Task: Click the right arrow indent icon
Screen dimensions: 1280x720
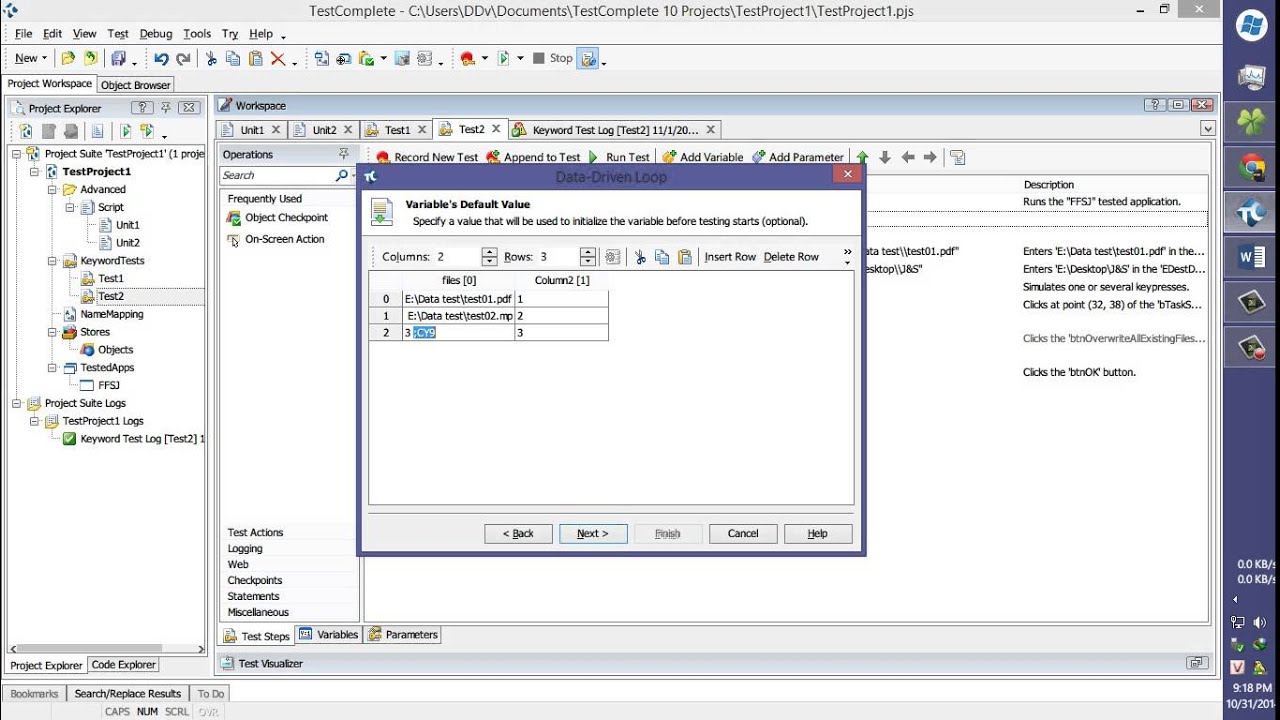Action: (930, 157)
